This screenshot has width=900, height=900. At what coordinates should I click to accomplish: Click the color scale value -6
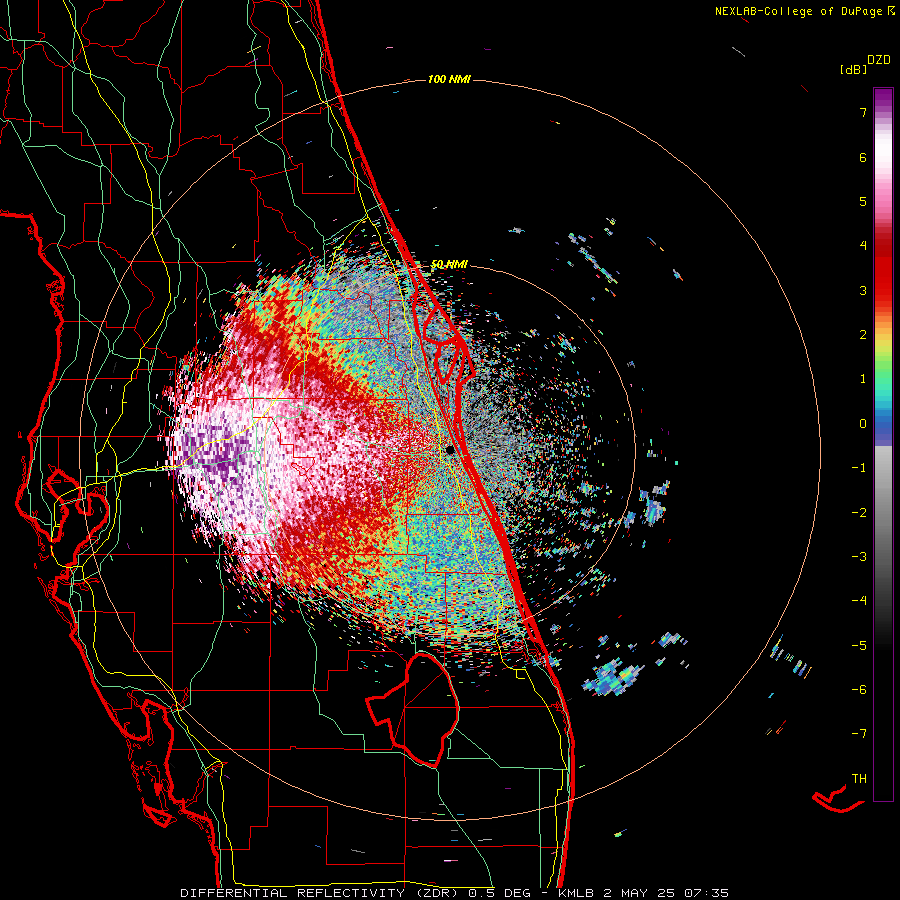(x=859, y=689)
